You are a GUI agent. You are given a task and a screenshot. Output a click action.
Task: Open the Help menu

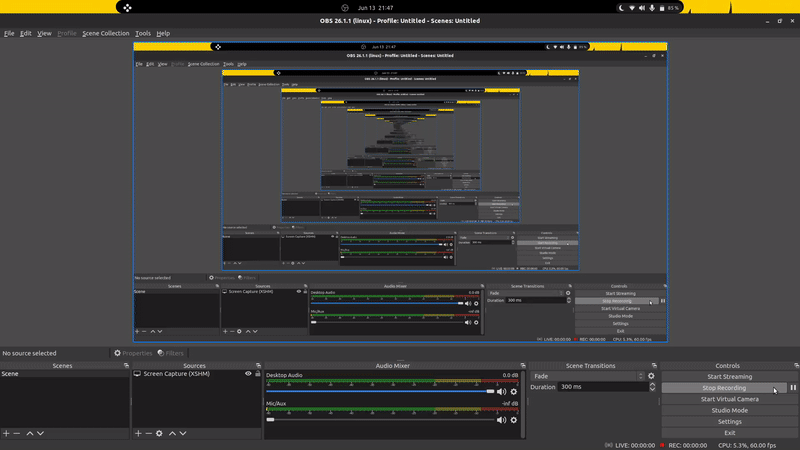pyautogui.click(x=163, y=33)
